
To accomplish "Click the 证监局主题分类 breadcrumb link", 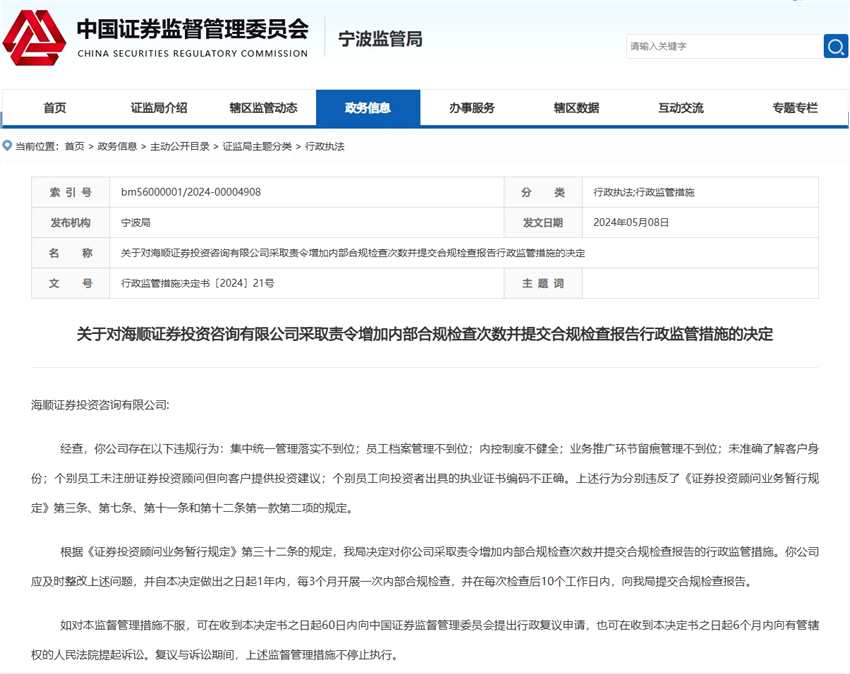I will (257, 146).
